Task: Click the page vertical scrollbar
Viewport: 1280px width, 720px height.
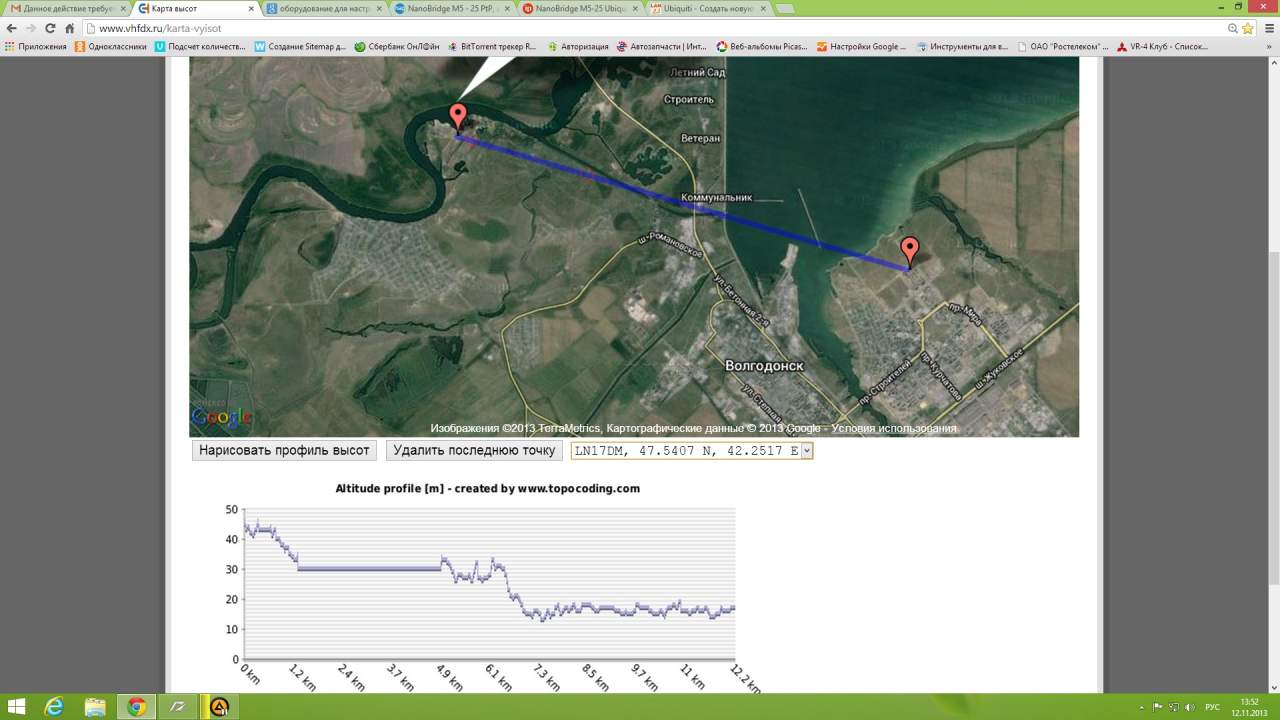Action: [x=1273, y=373]
